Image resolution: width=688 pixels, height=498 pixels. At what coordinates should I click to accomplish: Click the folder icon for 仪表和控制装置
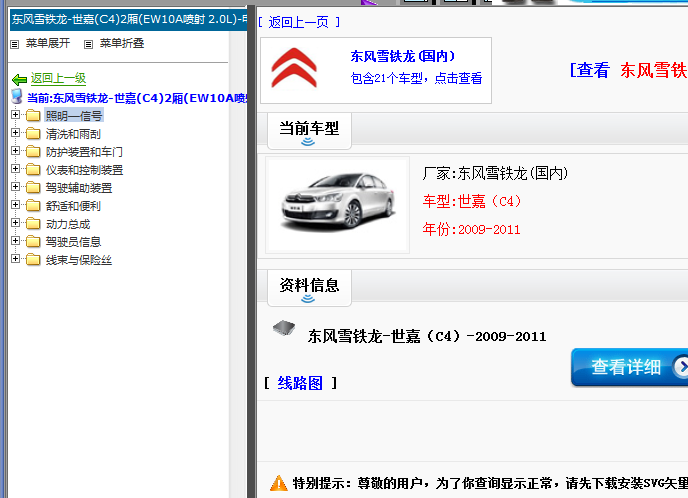33,170
